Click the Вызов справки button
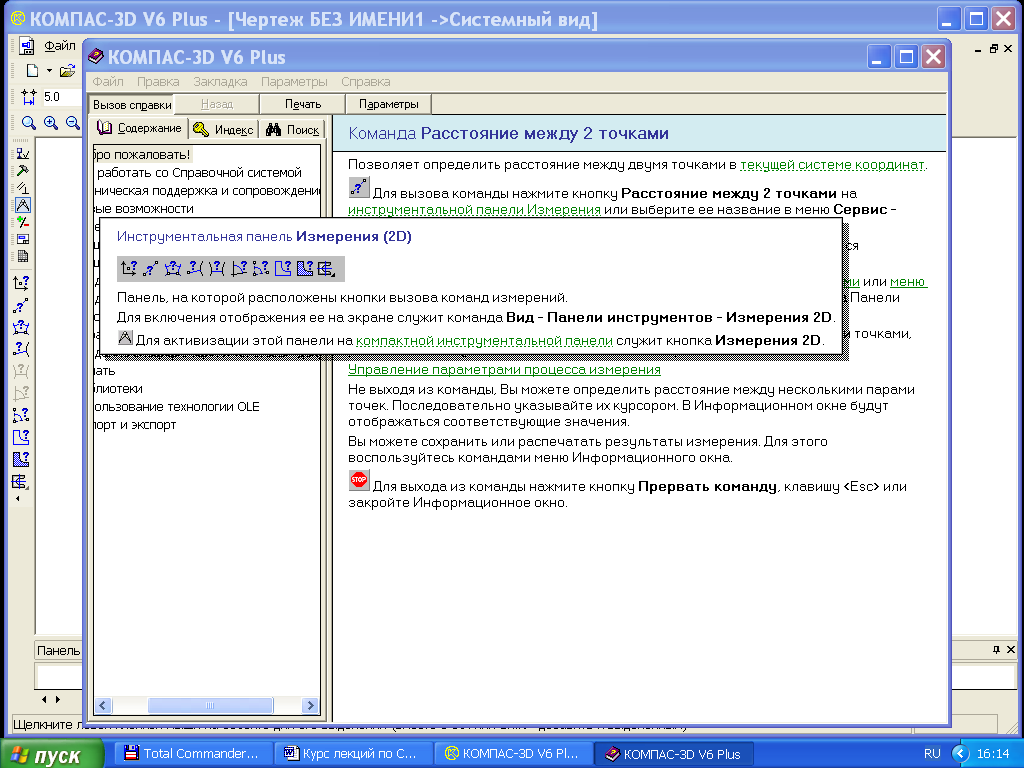The height and width of the screenshot is (768, 1024). [x=132, y=104]
